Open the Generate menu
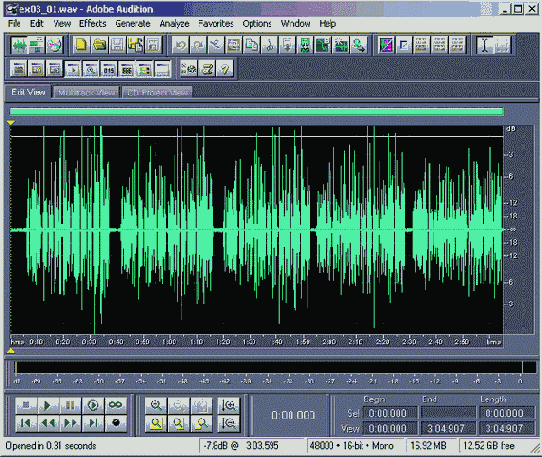The image size is (542, 457). 133,24
